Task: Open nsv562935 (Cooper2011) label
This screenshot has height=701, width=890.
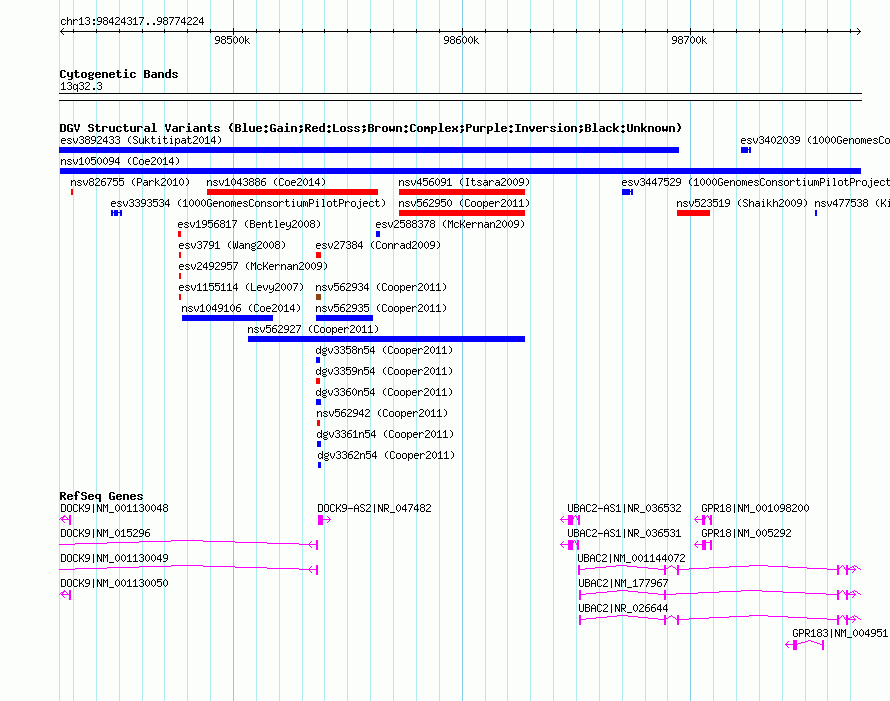Action: coord(381,308)
